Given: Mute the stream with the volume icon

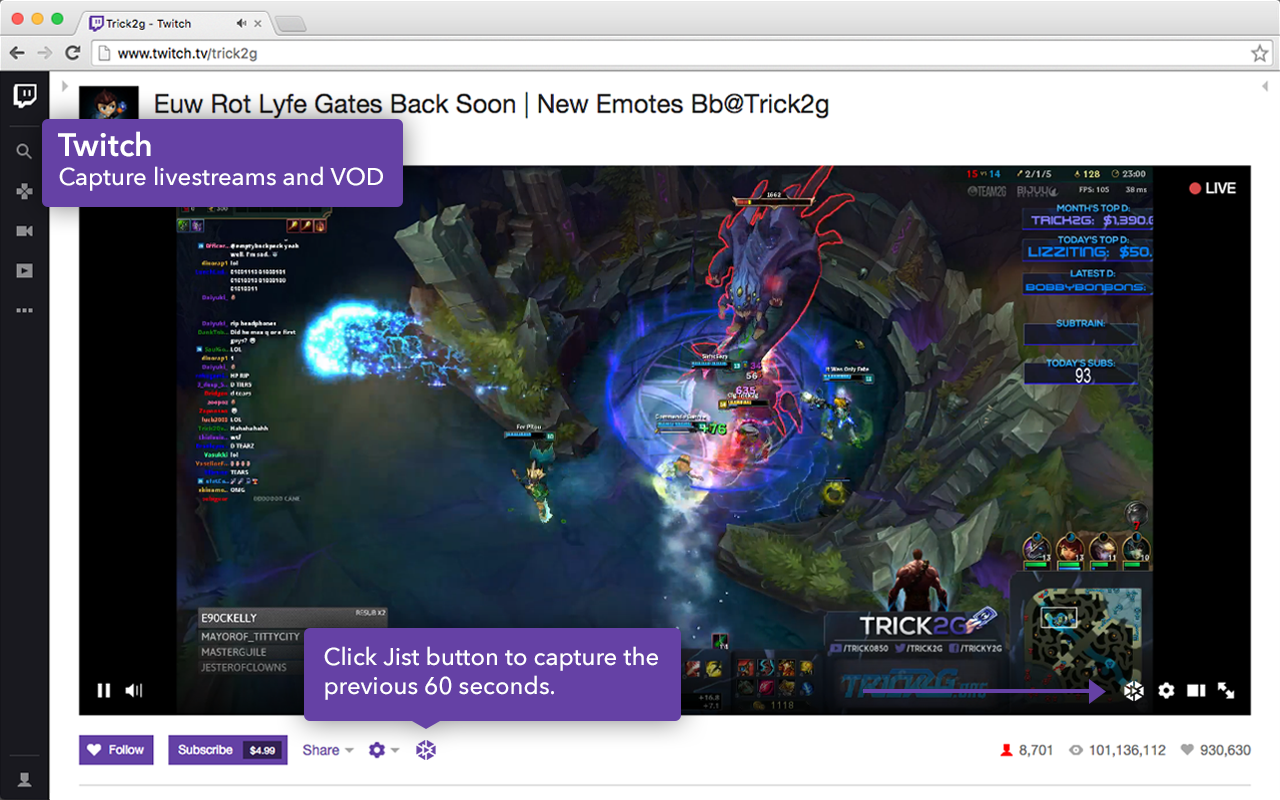Looking at the screenshot, I should click(x=134, y=690).
